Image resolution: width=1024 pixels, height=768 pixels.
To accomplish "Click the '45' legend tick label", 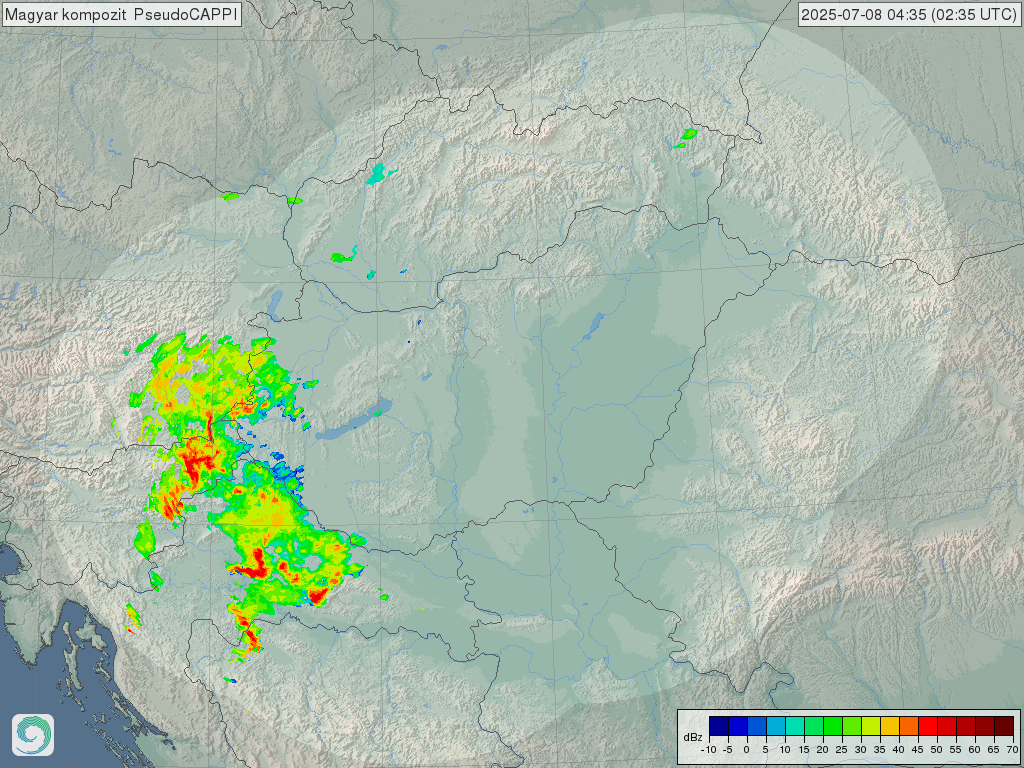I will click(x=918, y=750).
